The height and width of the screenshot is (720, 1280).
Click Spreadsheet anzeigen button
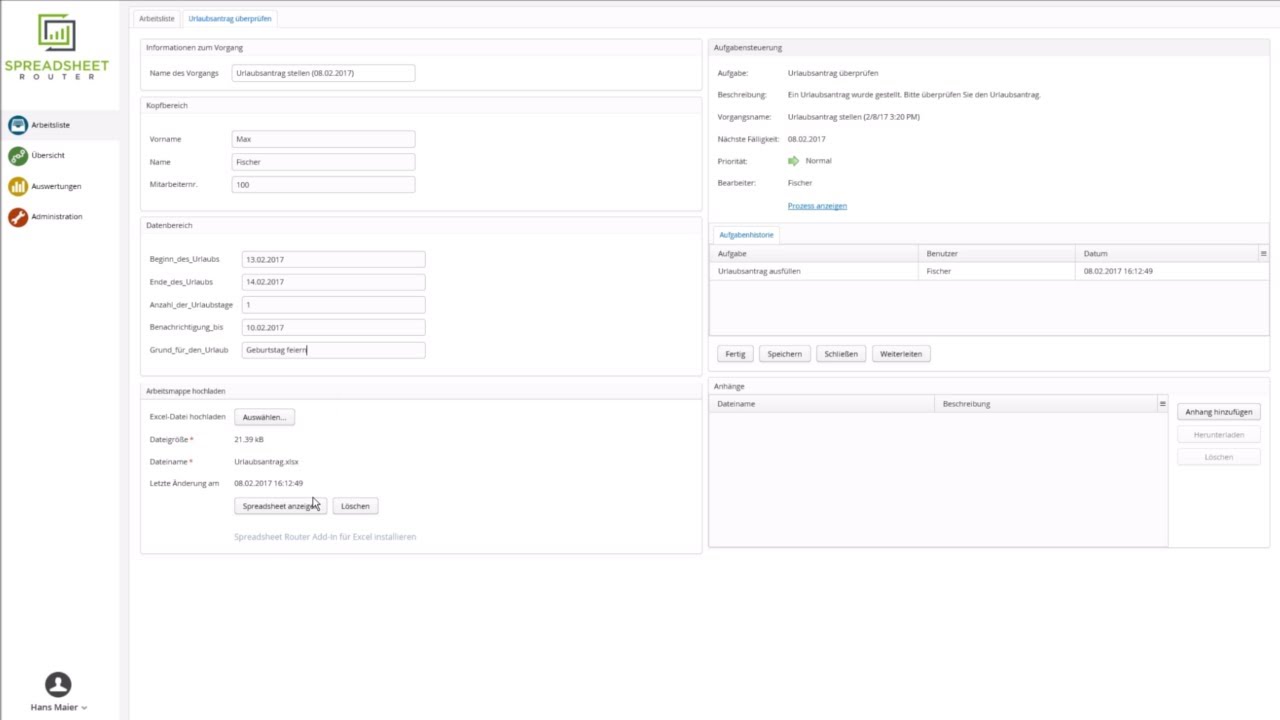tap(280, 506)
